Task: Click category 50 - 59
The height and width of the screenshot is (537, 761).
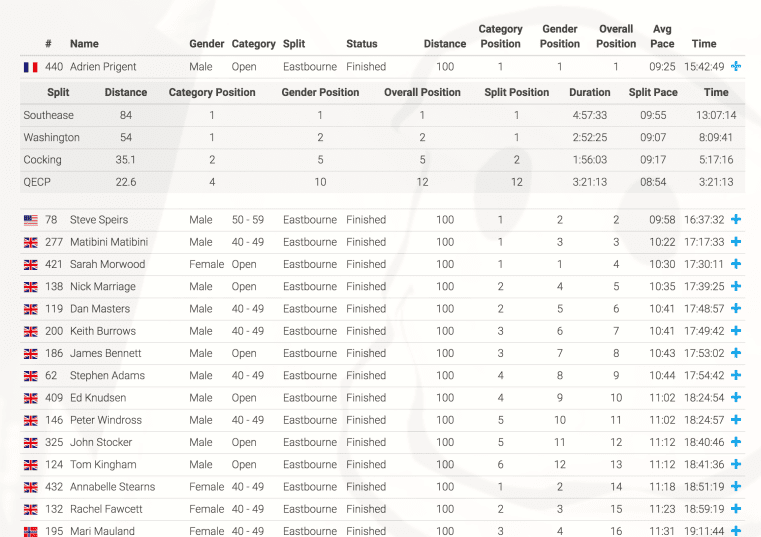Action: click(248, 219)
